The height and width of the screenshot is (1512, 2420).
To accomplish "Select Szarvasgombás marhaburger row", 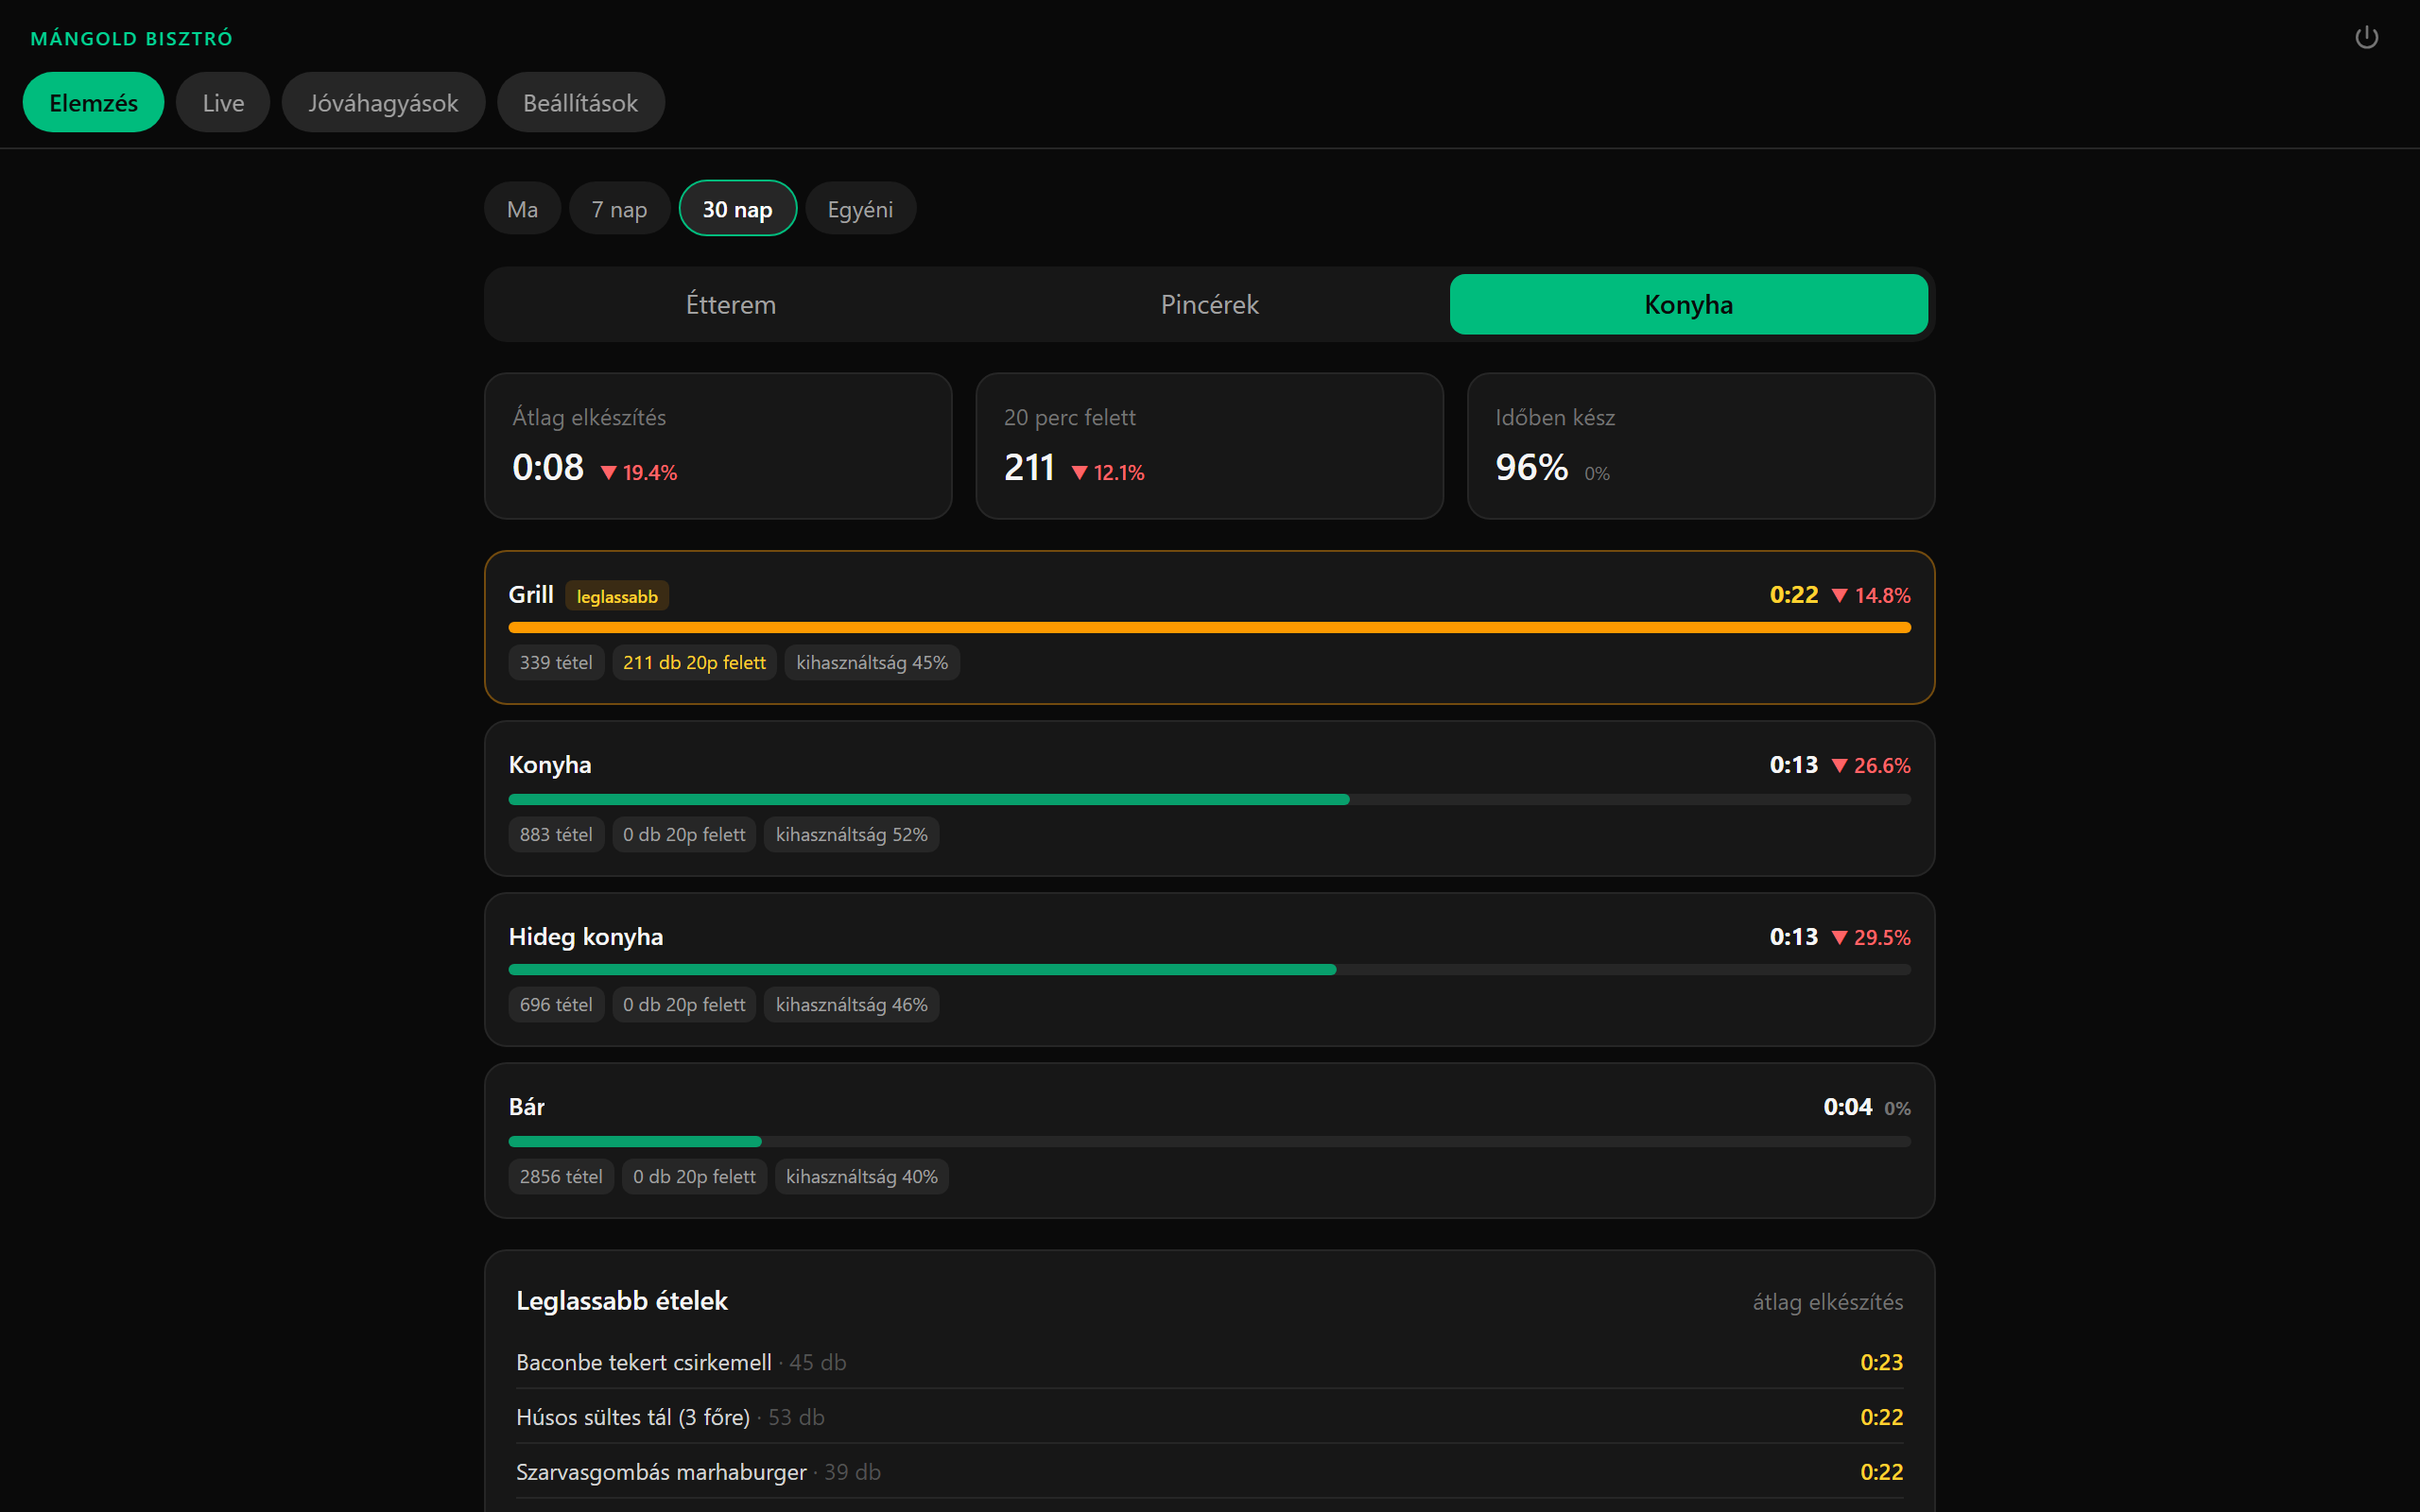I will 1210,1472.
